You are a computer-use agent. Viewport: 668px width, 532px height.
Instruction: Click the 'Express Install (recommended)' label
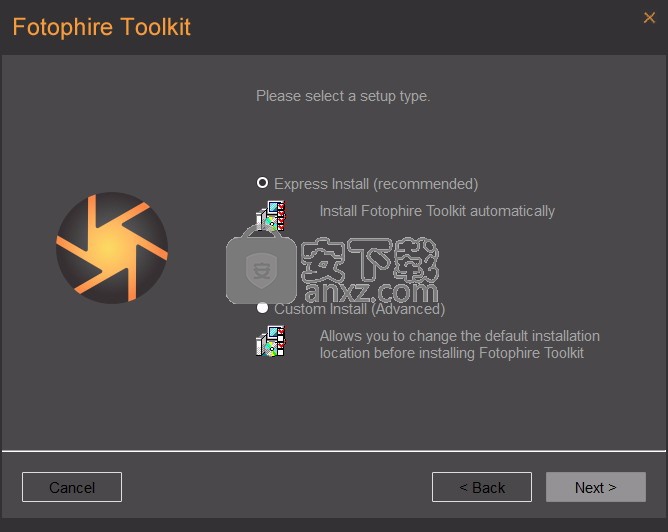(x=376, y=184)
